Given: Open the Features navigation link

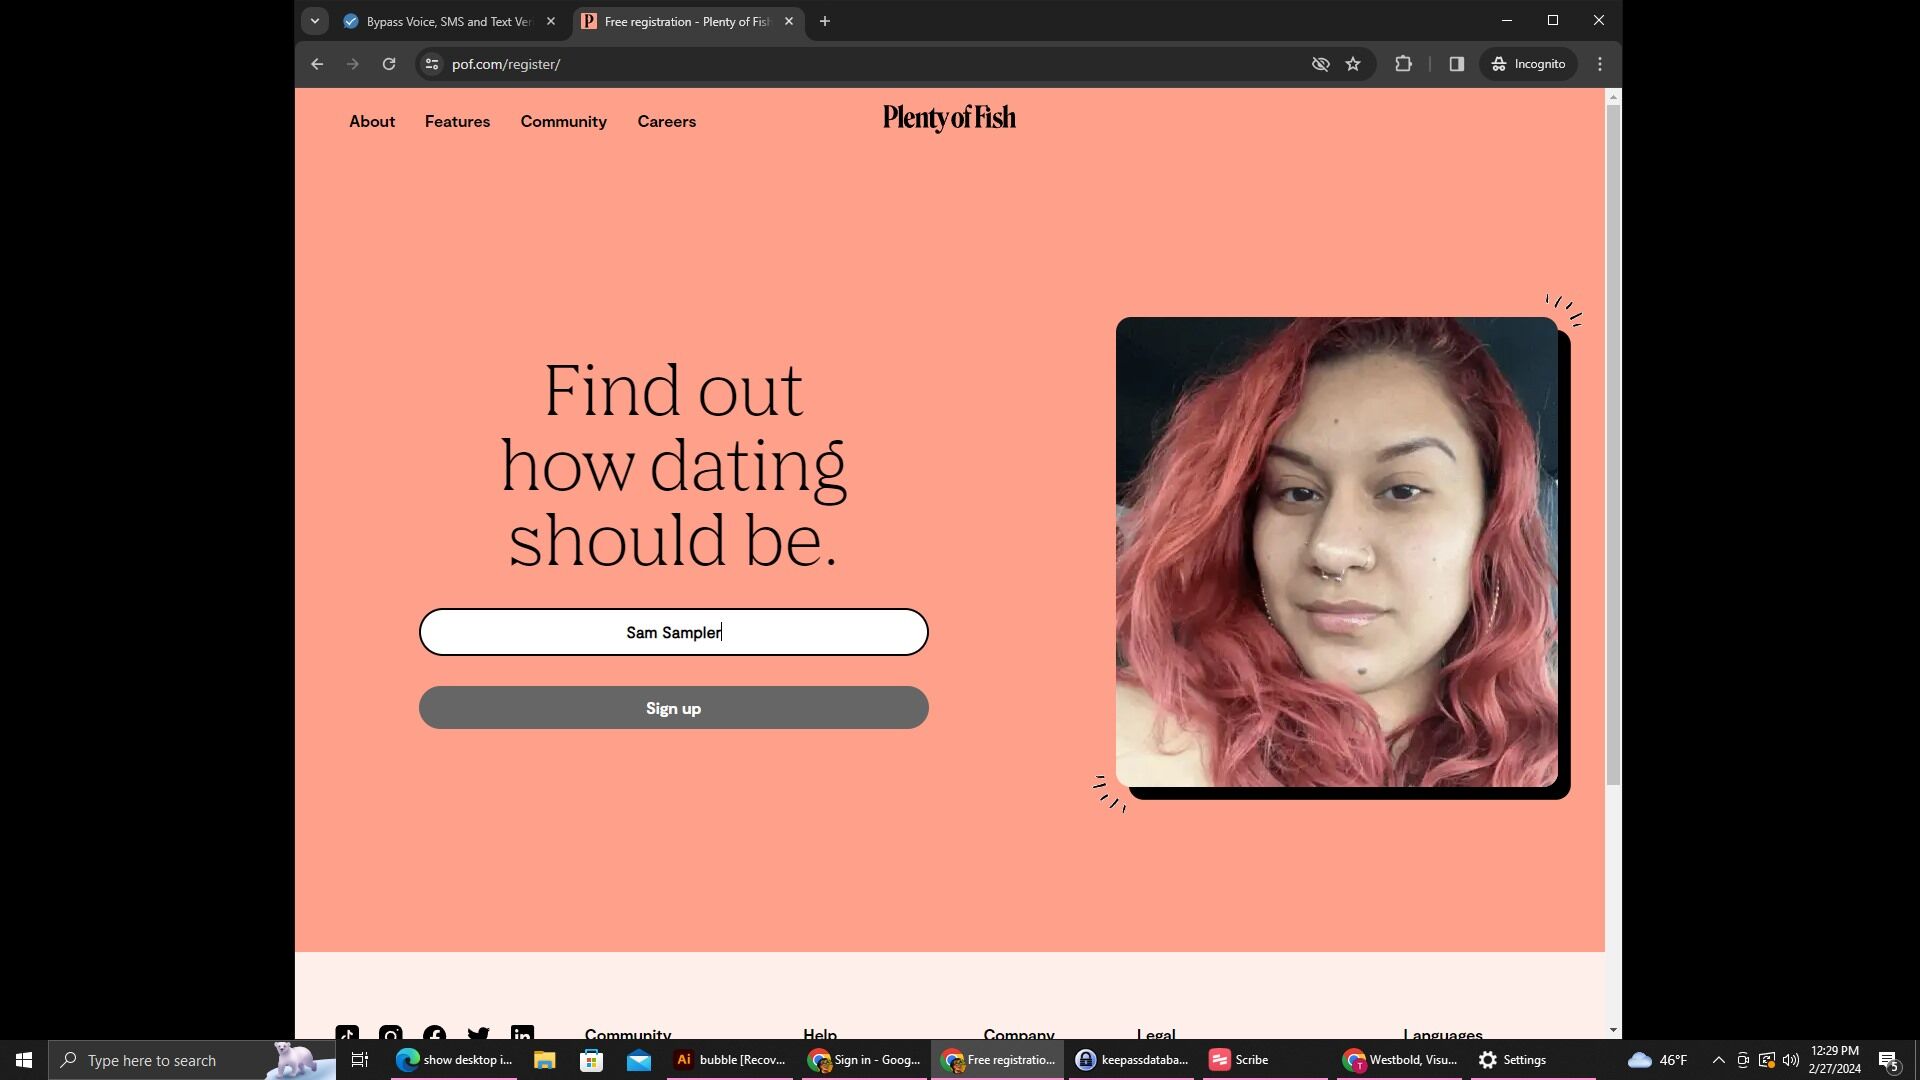Looking at the screenshot, I should click(x=457, y=122).
